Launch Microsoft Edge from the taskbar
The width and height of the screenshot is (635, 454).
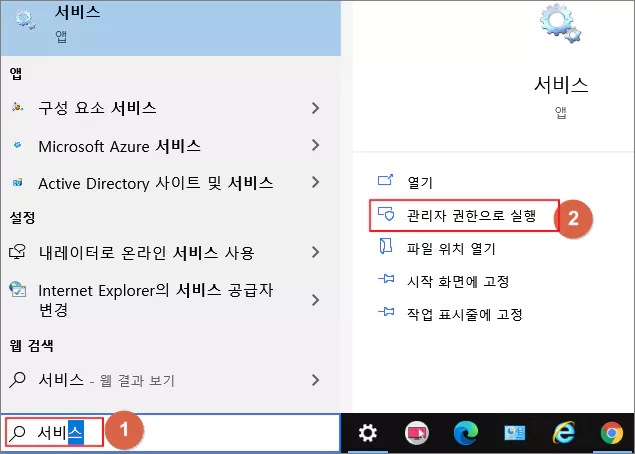click(x=466, y=433)
